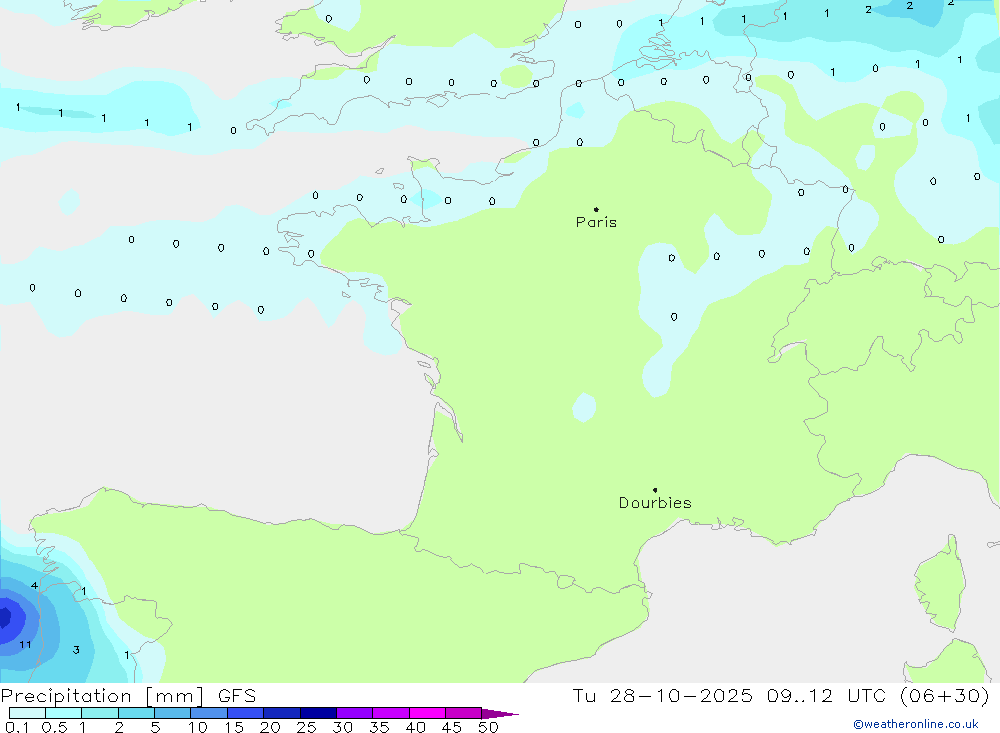1000x733 pixels.
Task: Select the Dourbies location dot marker
Action: click(655, 490)
